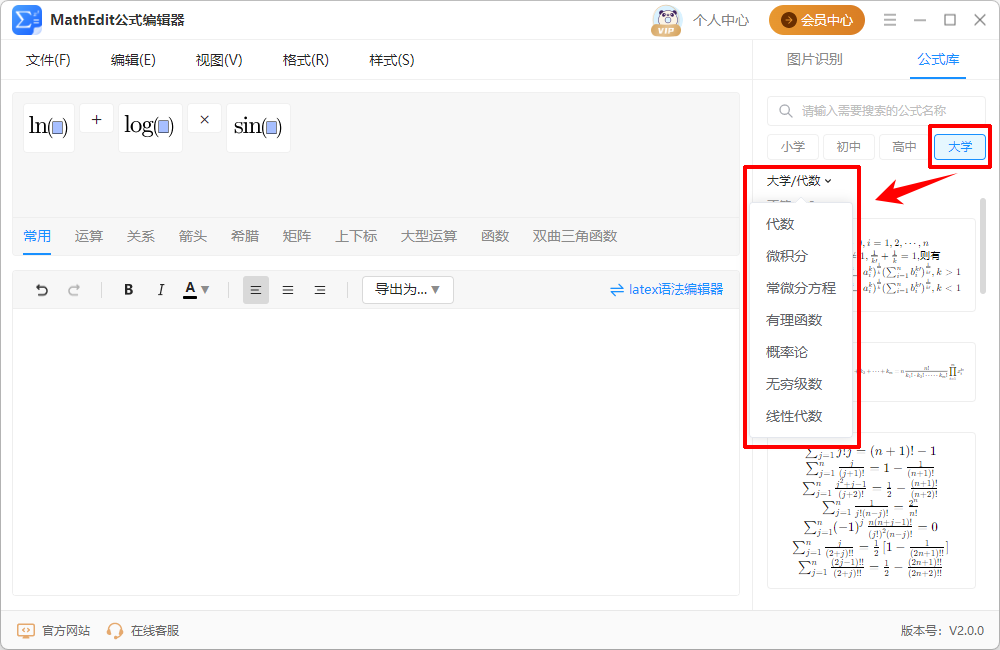Open the 文件(F) menu

48,60
